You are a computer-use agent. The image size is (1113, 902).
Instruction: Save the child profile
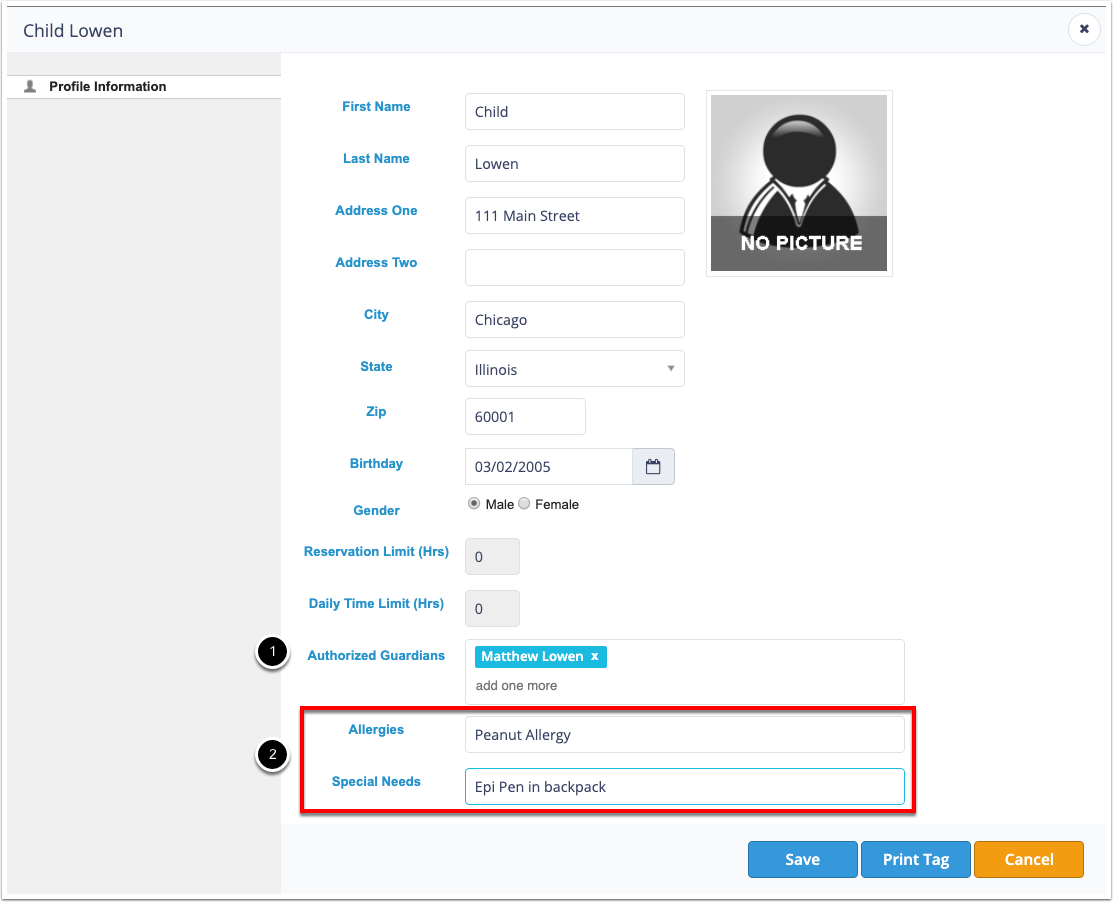pyautogui.click(x=802, y=859)
